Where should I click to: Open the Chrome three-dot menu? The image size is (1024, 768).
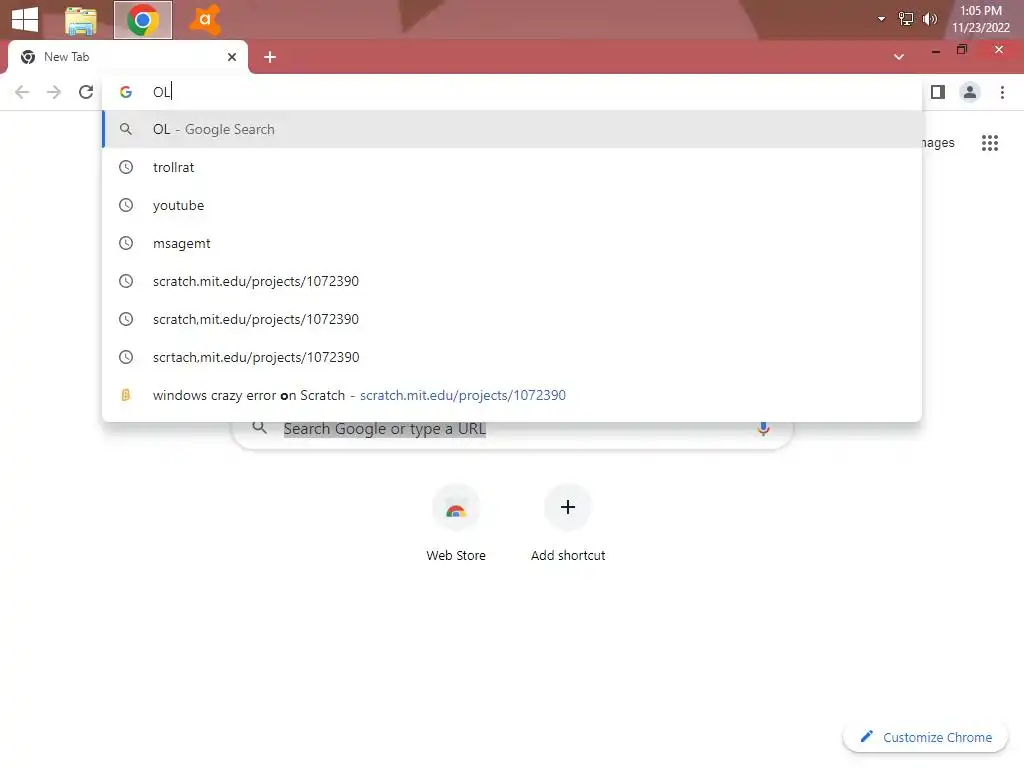[1002, 92]
